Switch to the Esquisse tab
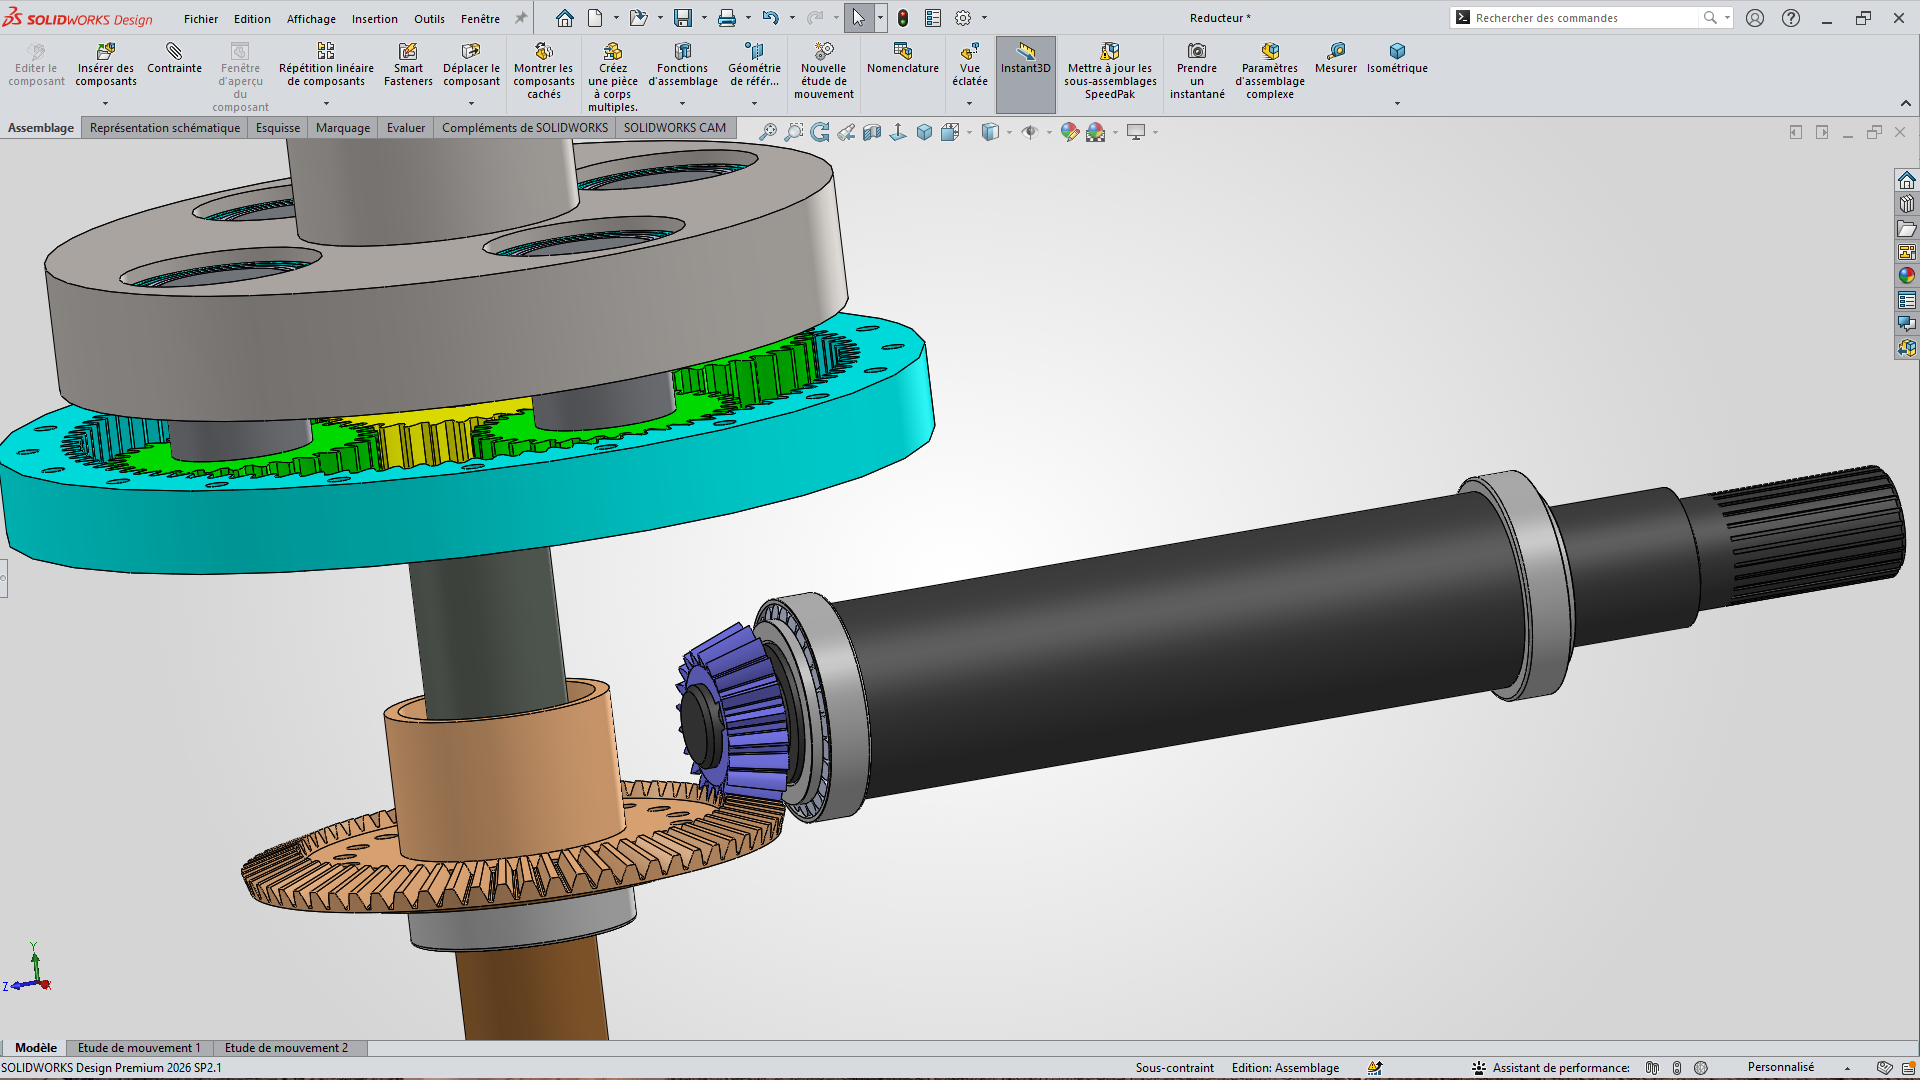The image size is (1920, 1080). (278, 128)
